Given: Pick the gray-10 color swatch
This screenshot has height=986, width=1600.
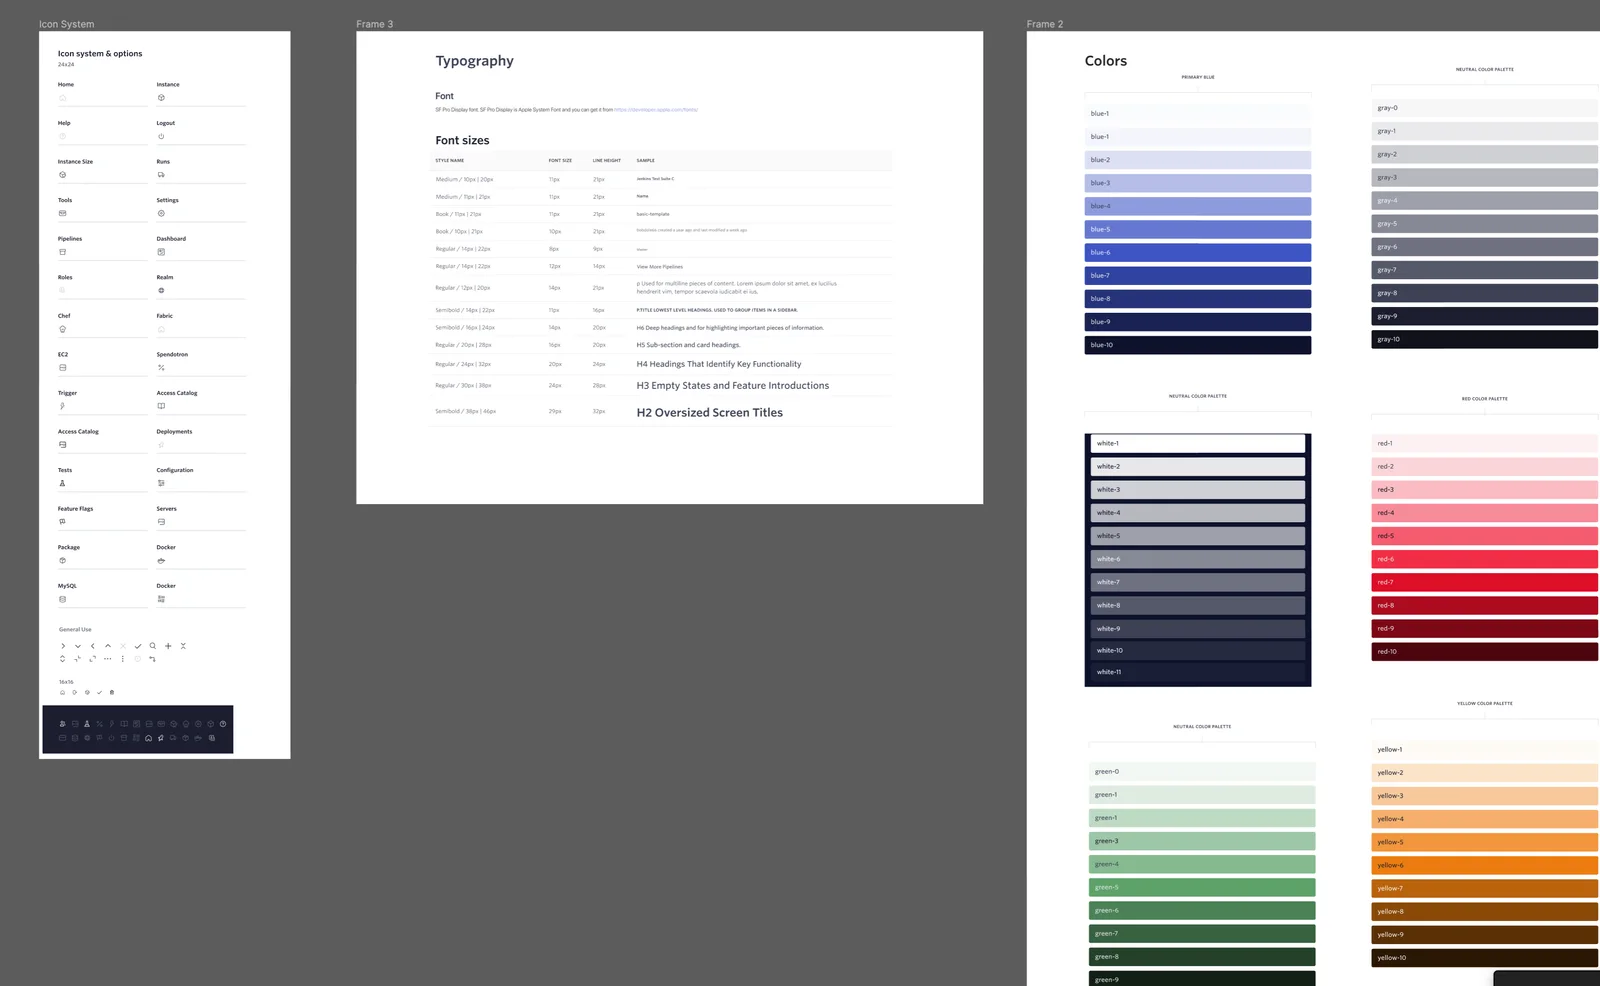Looking at the screenshot, I should tap(1485, 339).
